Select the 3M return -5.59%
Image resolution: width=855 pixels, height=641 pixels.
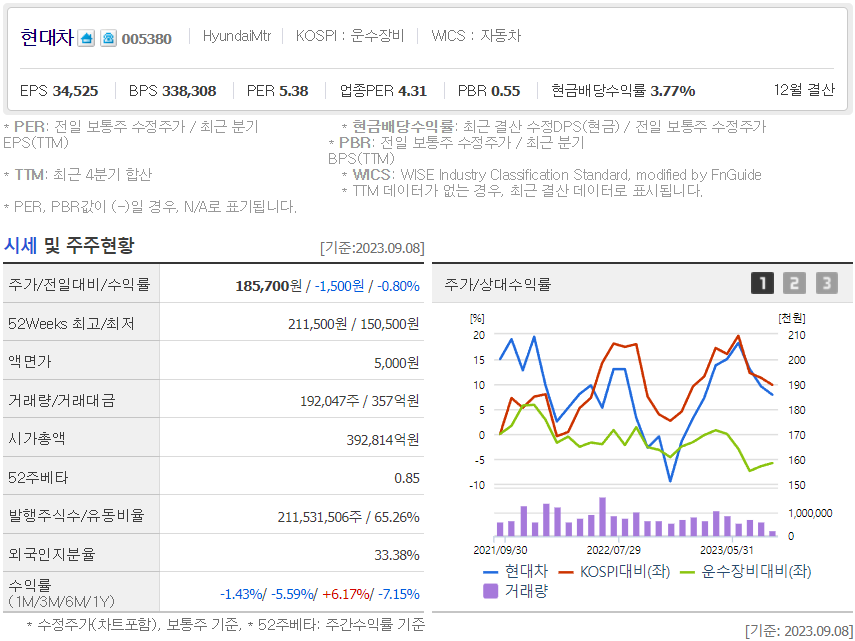pos(292,594)
